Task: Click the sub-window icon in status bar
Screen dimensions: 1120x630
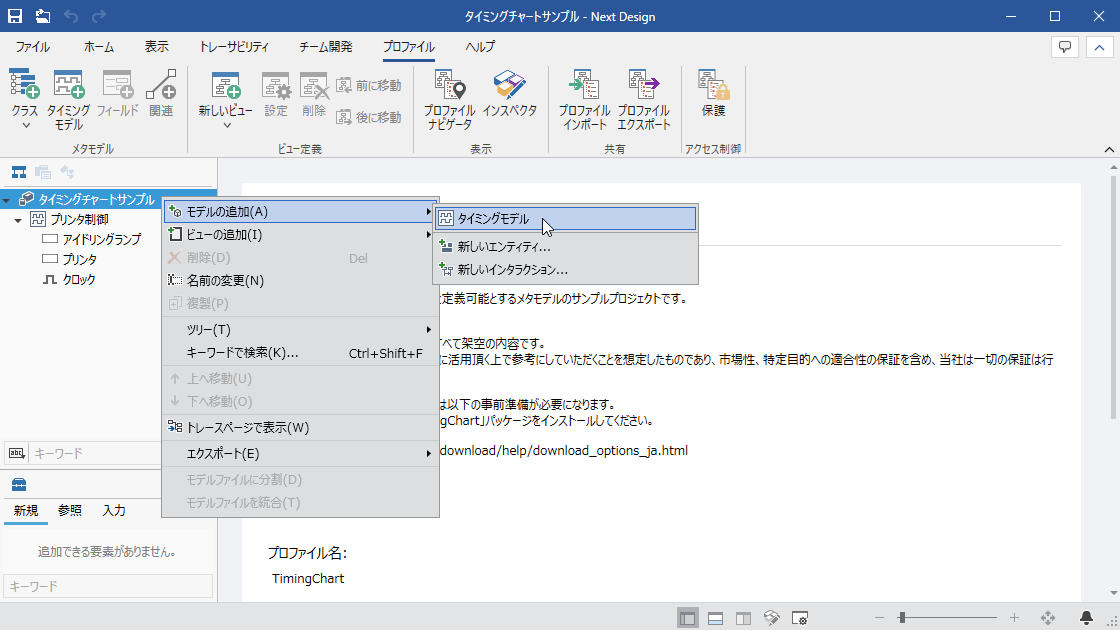Action: 800,619
